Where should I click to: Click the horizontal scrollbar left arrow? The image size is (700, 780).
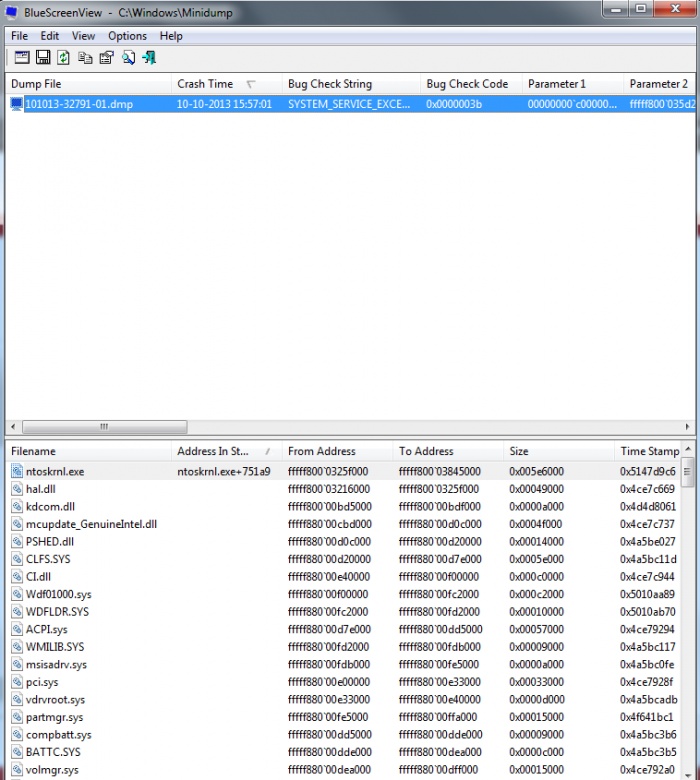(13, 427)
